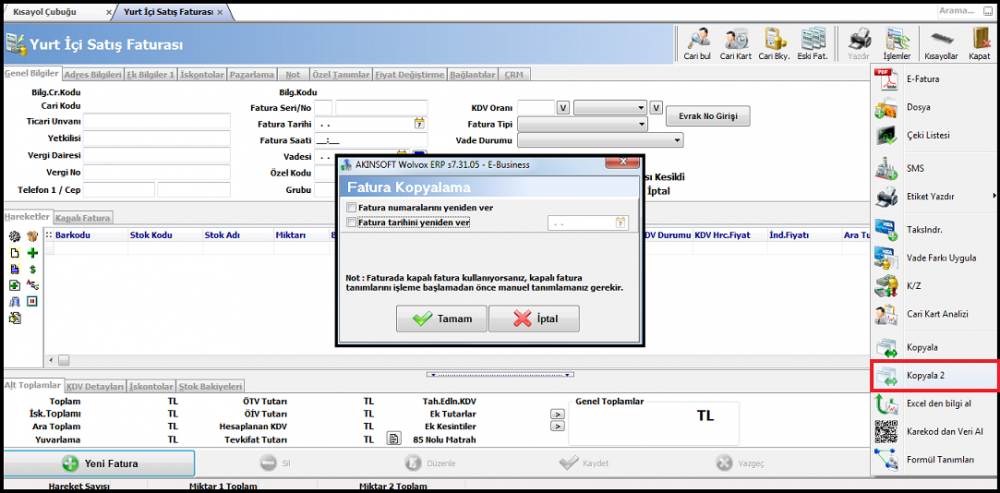Viewport: 1000px width, 493px height.
Task: Open Fatura Tarihi calendar picker
Action: pos(419,124)
